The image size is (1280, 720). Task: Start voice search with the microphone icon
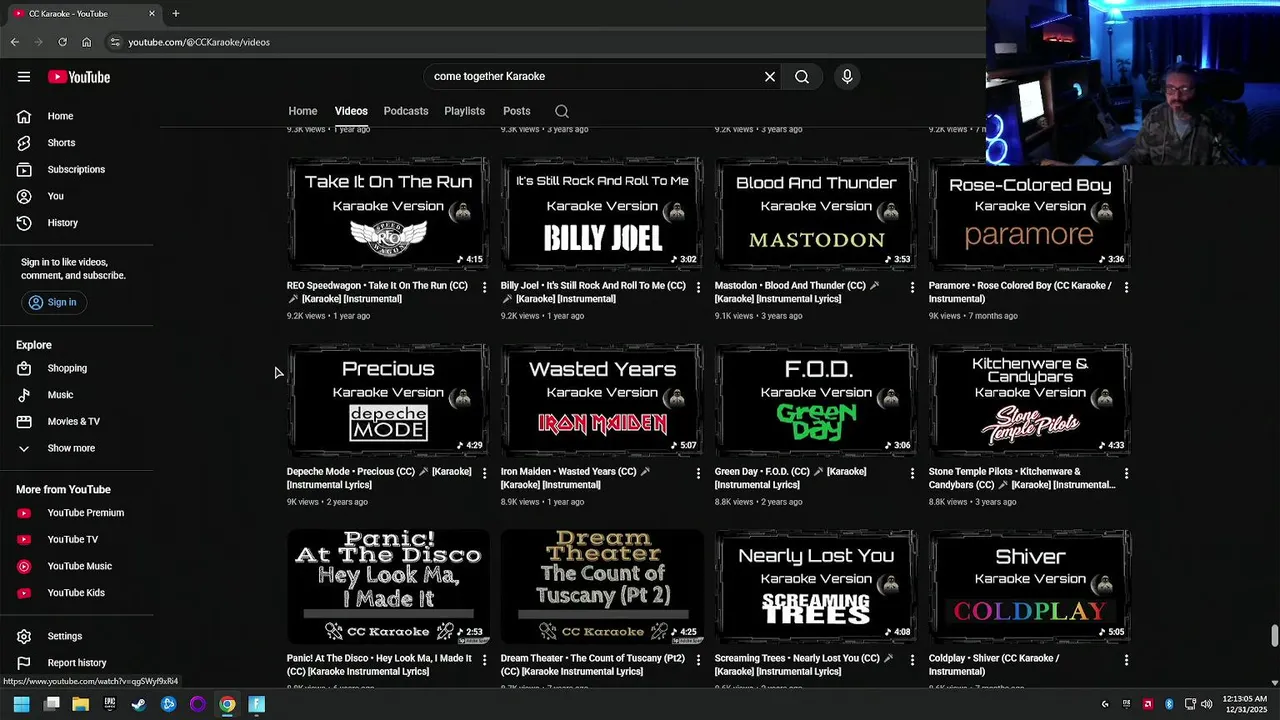click(x=847, y=76)
